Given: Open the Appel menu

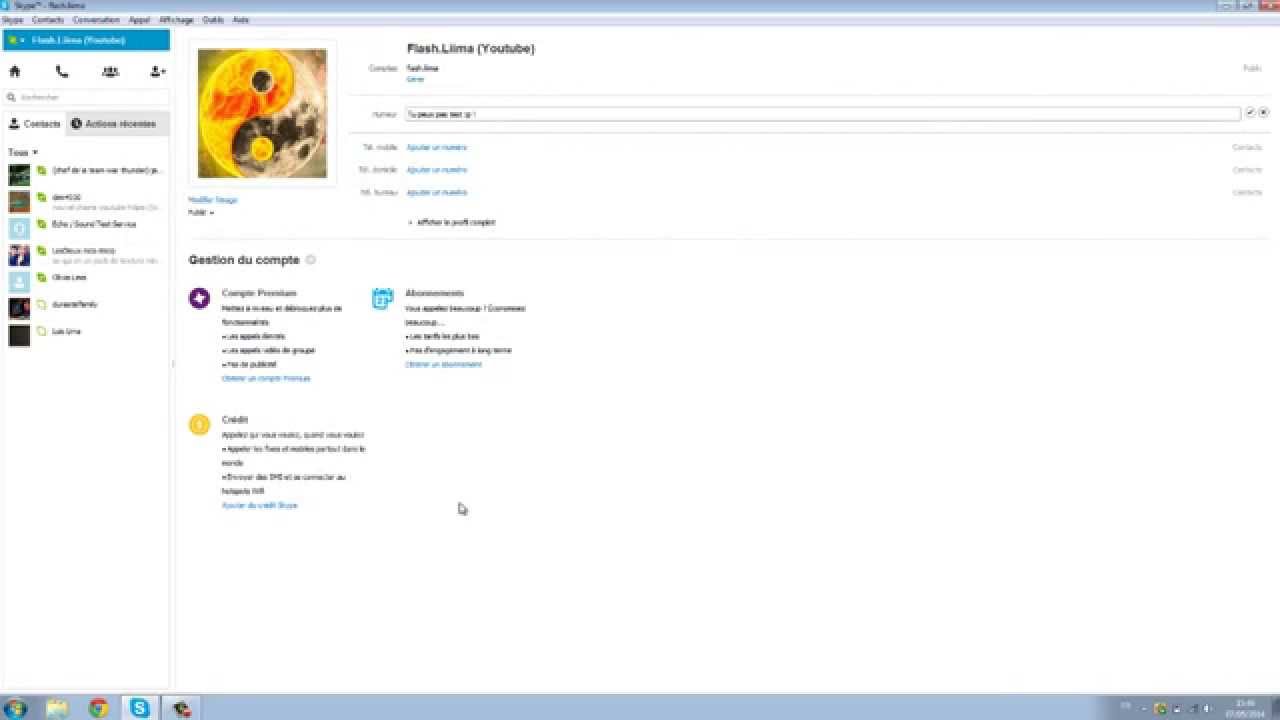Looking at the screenshot, I should [139, 20].
